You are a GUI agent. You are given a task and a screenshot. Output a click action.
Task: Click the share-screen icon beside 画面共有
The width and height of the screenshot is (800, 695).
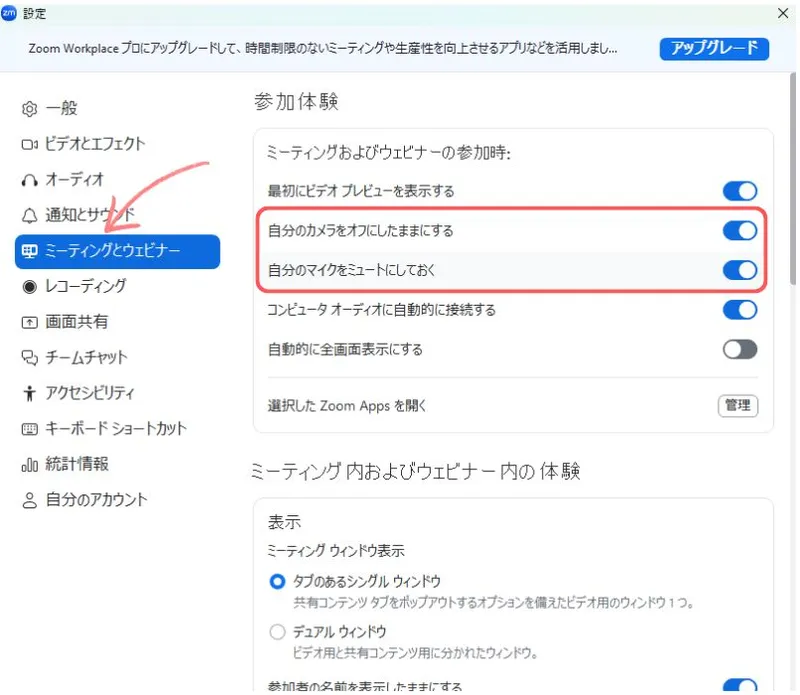[x=29, y=322]
